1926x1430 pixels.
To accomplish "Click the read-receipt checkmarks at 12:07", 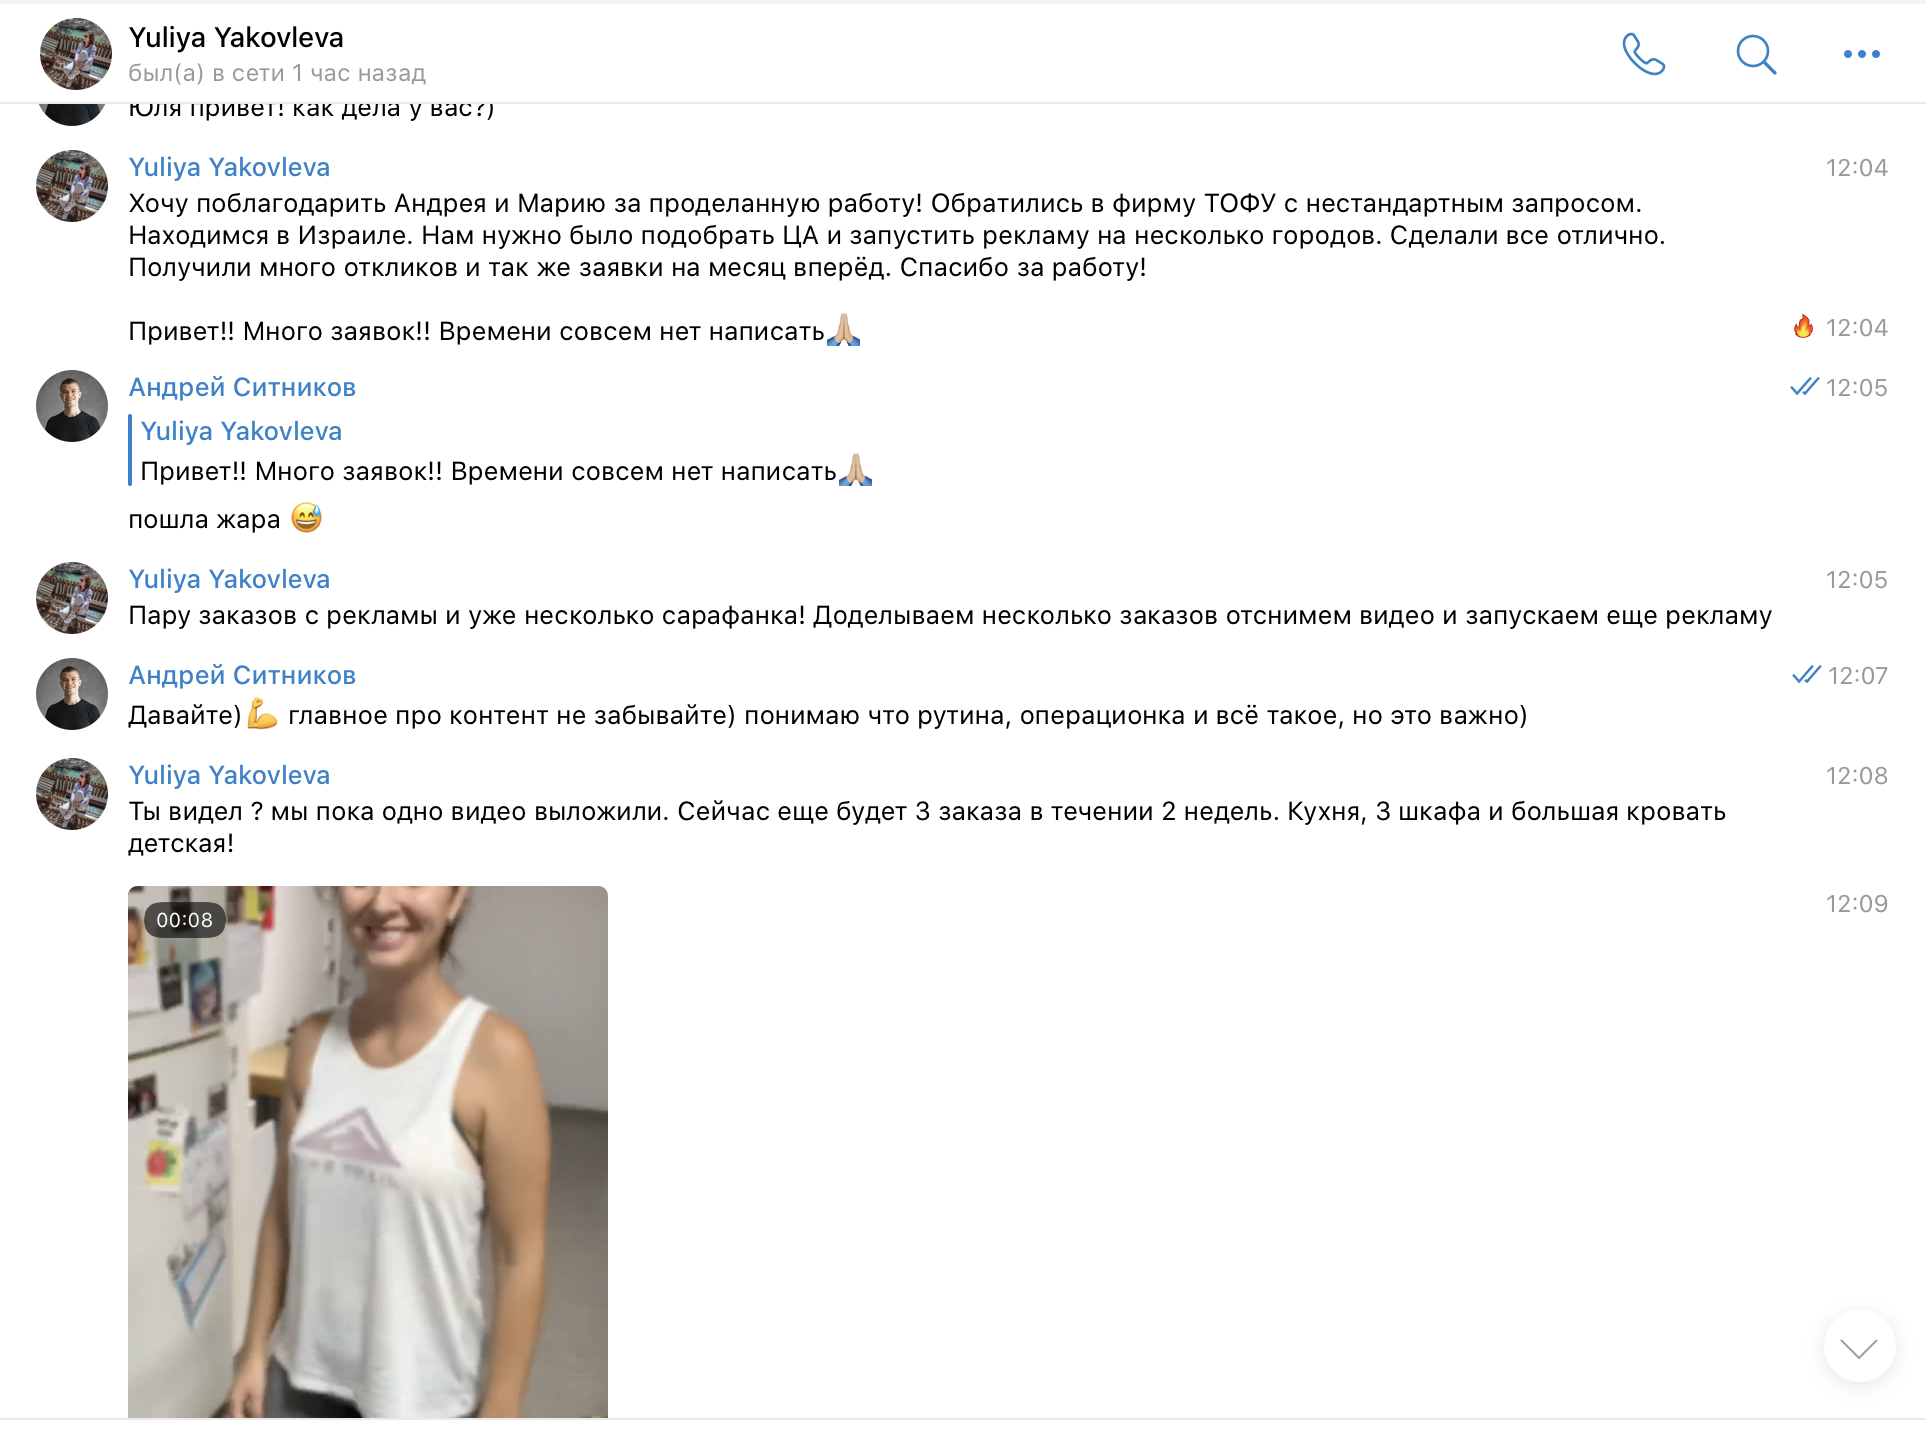I will tap(1806, 675).
